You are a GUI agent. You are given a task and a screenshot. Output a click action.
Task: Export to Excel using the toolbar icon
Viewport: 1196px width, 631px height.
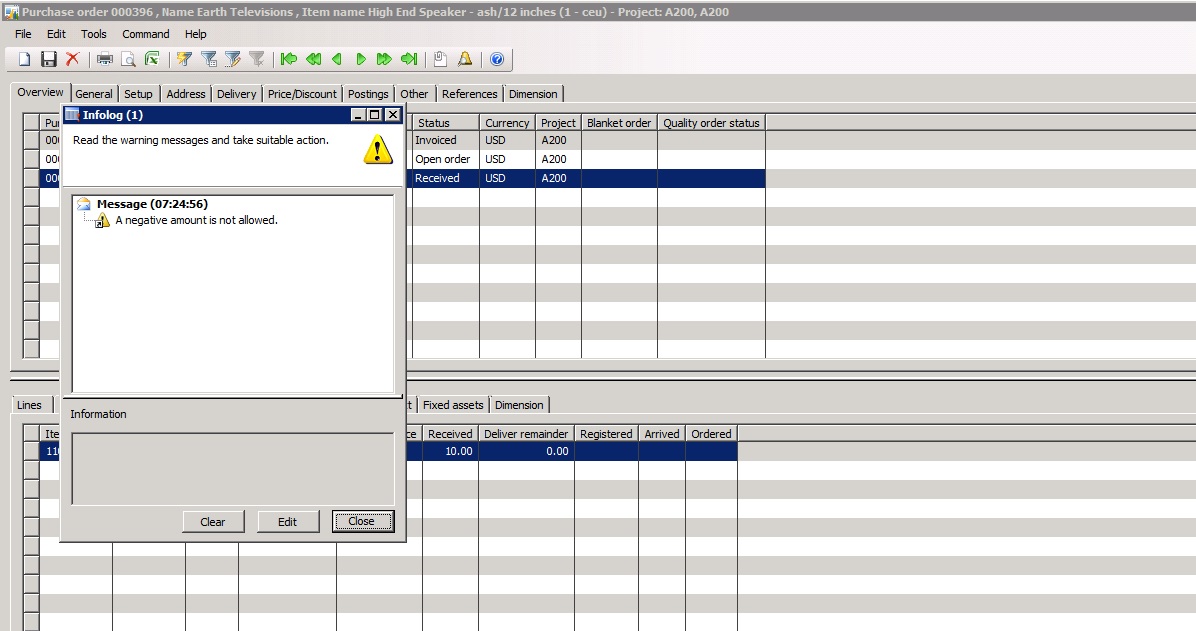point(152,60)
